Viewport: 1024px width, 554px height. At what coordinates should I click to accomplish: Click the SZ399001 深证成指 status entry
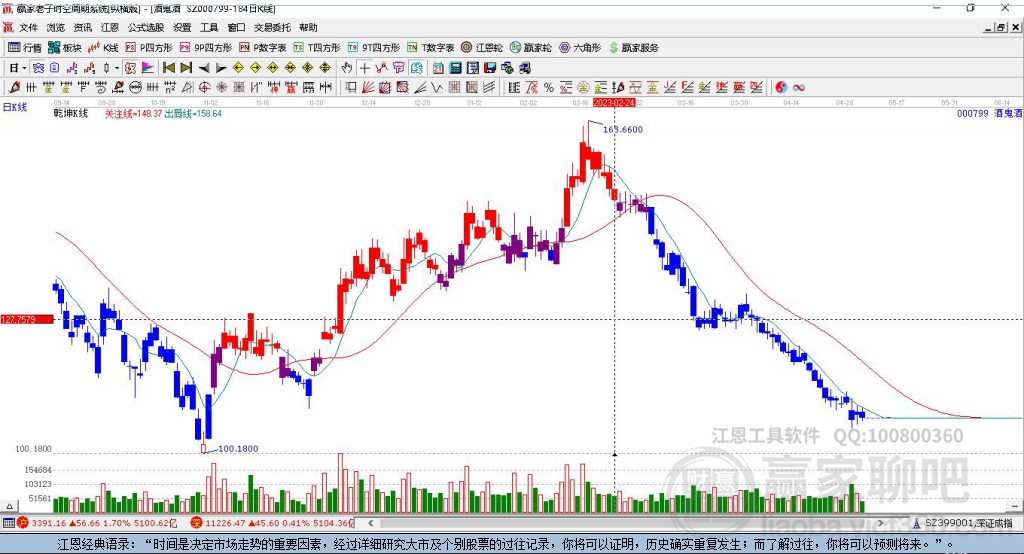pos(963,523)
